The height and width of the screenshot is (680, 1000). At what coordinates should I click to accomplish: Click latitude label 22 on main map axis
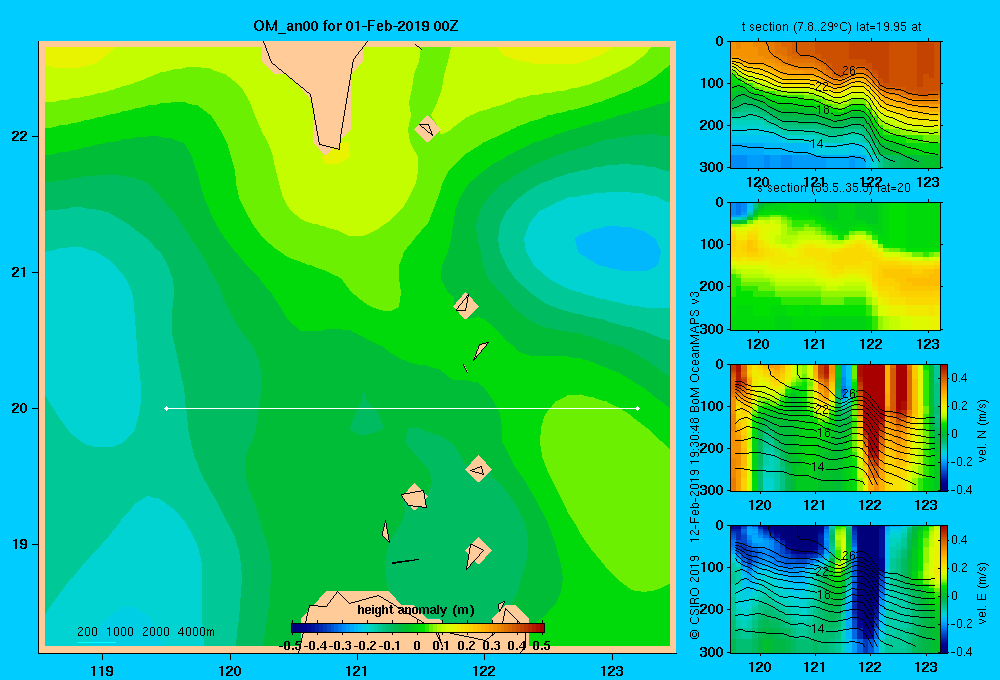point(20,136)
